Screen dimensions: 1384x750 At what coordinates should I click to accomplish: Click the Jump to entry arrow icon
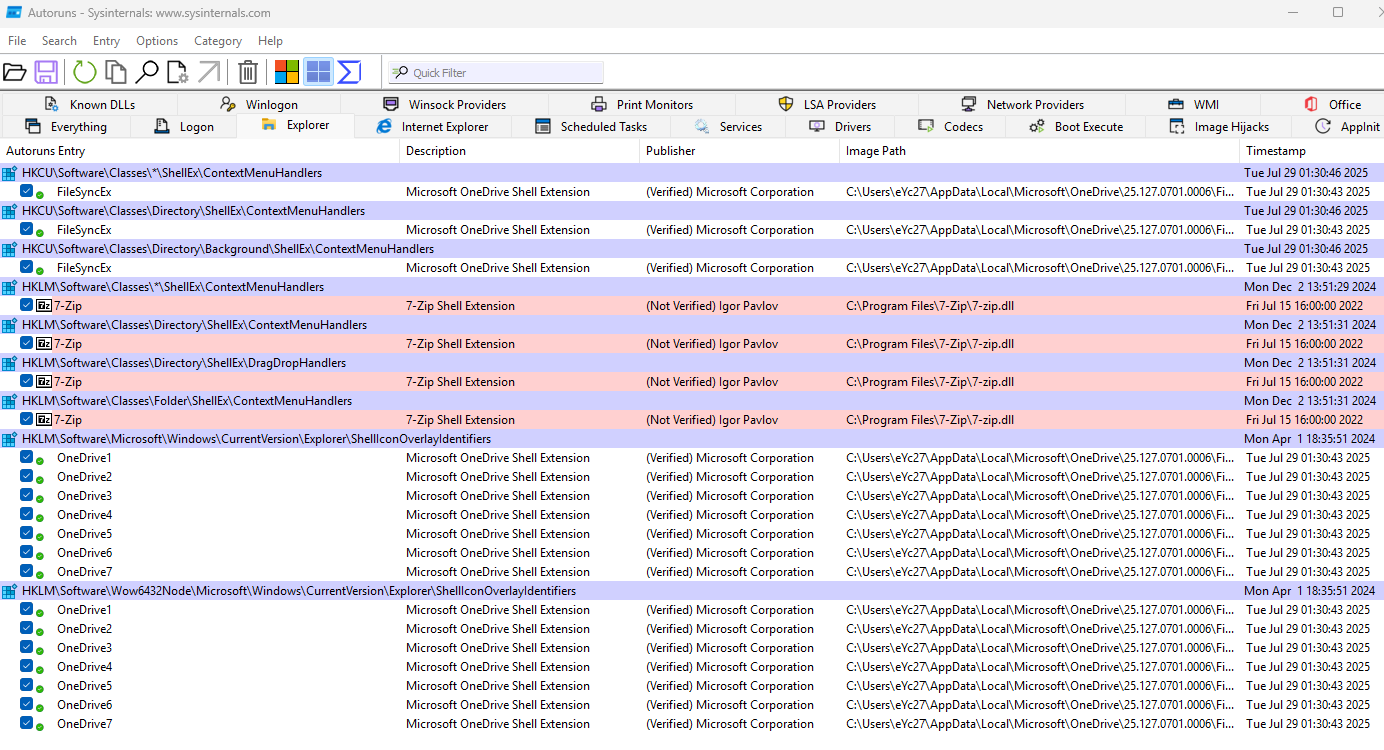(209, 72)
